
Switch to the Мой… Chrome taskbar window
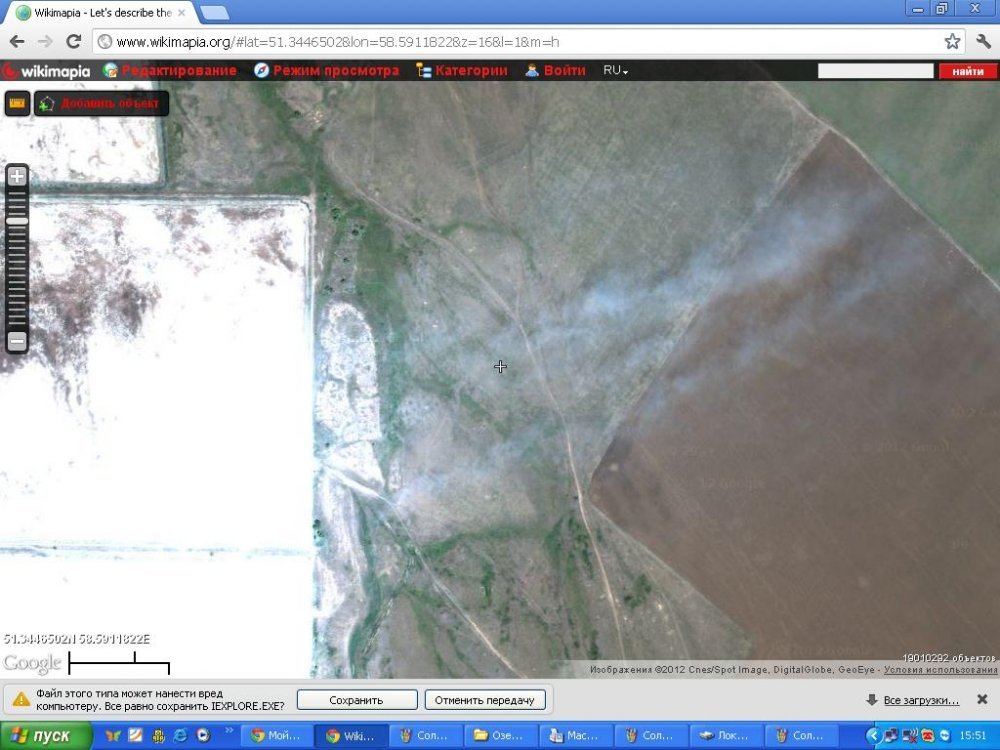[276, 736]
